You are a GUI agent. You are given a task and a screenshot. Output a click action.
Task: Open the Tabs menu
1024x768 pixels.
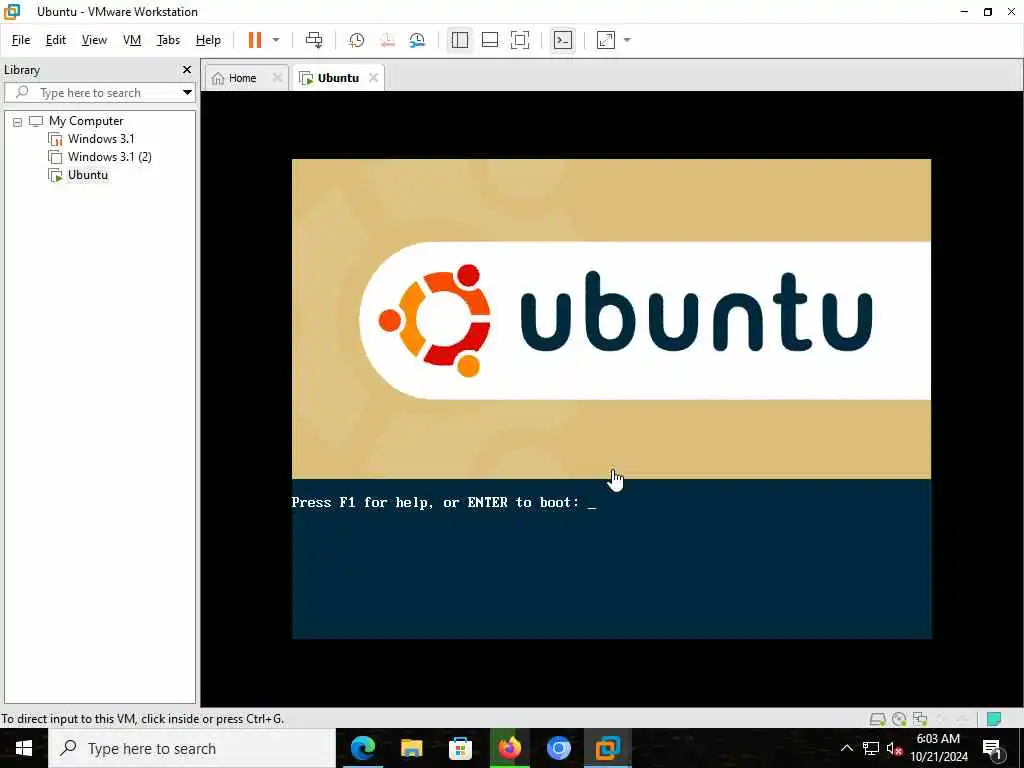click(x=168, y=40)
